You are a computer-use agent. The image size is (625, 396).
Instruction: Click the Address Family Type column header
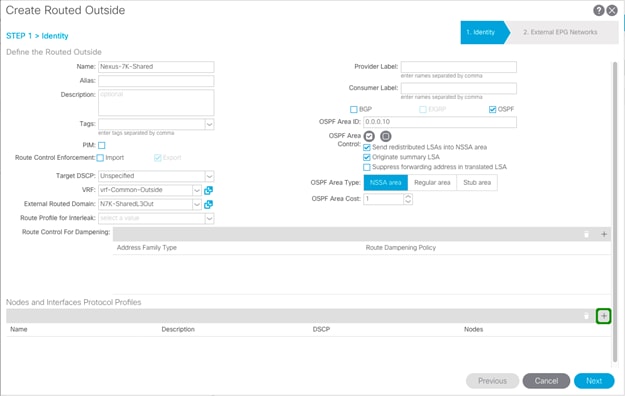tap(146, 248)
